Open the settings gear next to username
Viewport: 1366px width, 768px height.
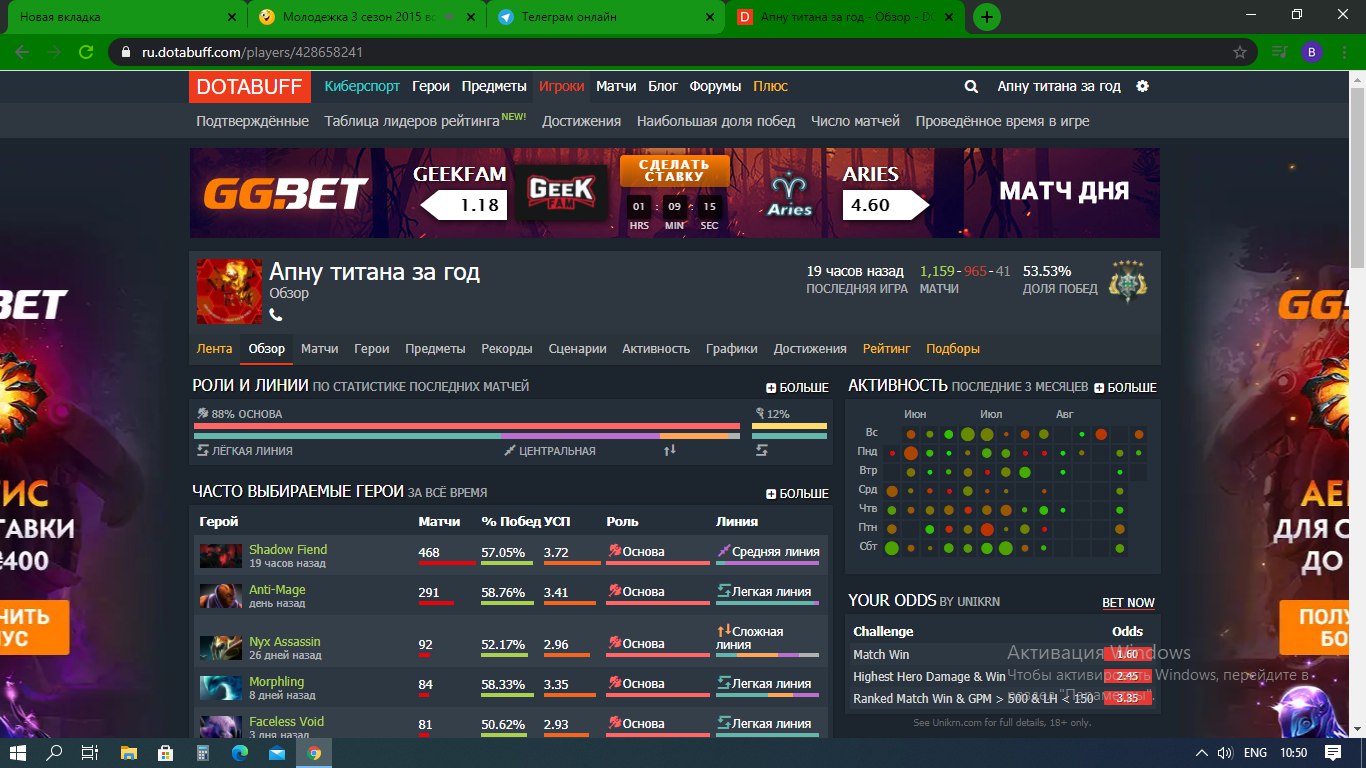click(1143, 86)
